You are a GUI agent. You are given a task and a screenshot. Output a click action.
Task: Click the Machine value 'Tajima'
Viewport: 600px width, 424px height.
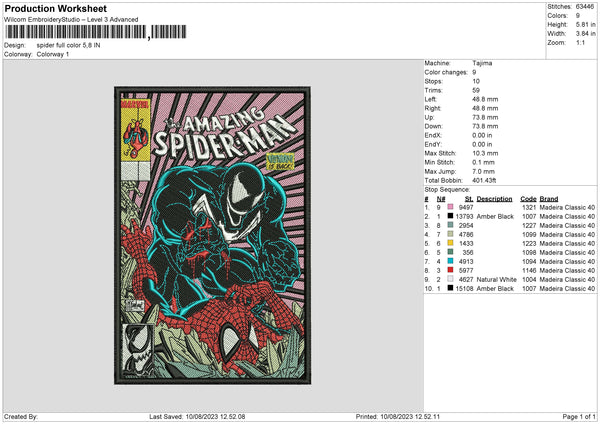point(482,63)
